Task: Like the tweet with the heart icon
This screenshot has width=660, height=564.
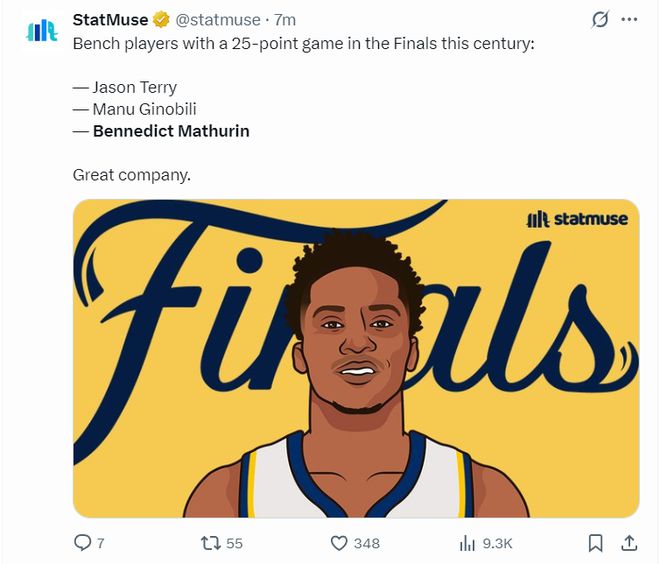Action: point(339,543)
